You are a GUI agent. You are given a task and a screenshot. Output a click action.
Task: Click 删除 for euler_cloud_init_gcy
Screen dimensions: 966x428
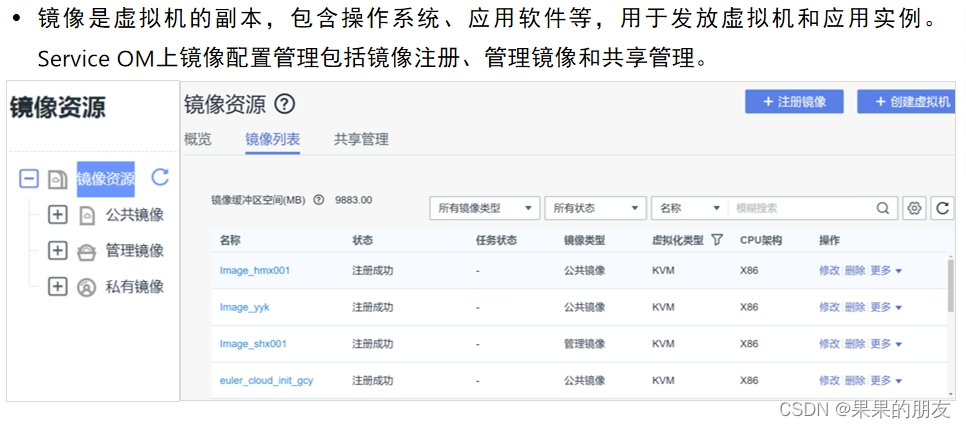coord(855,381)
